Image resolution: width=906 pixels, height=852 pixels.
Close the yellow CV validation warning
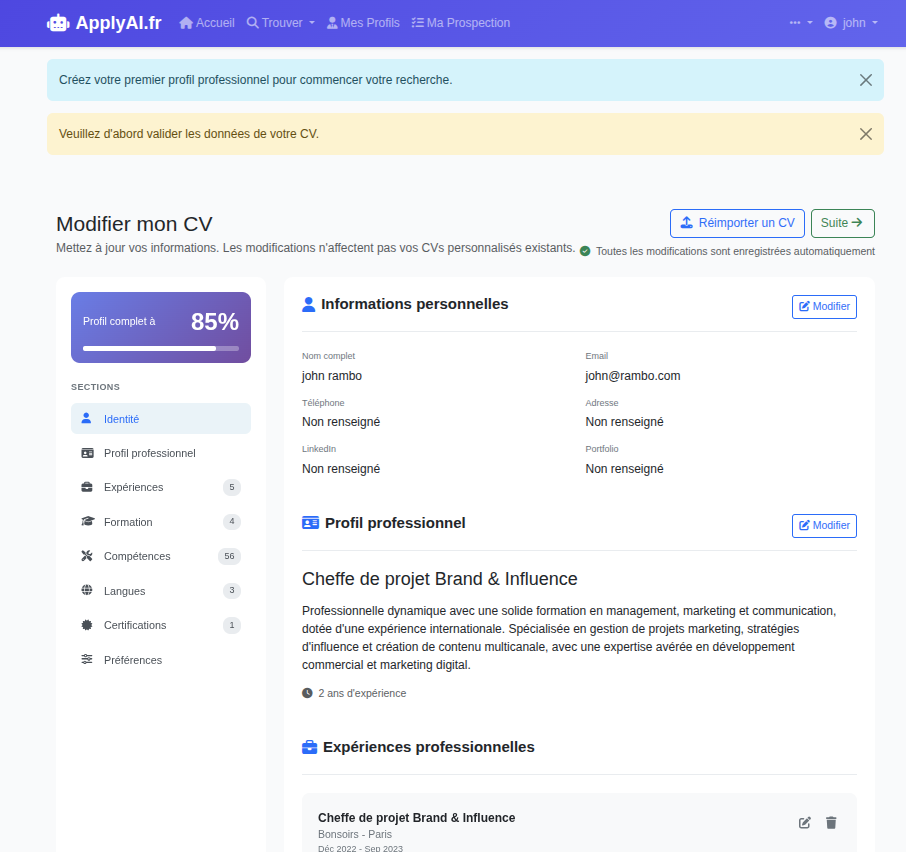tap(865, 133)
